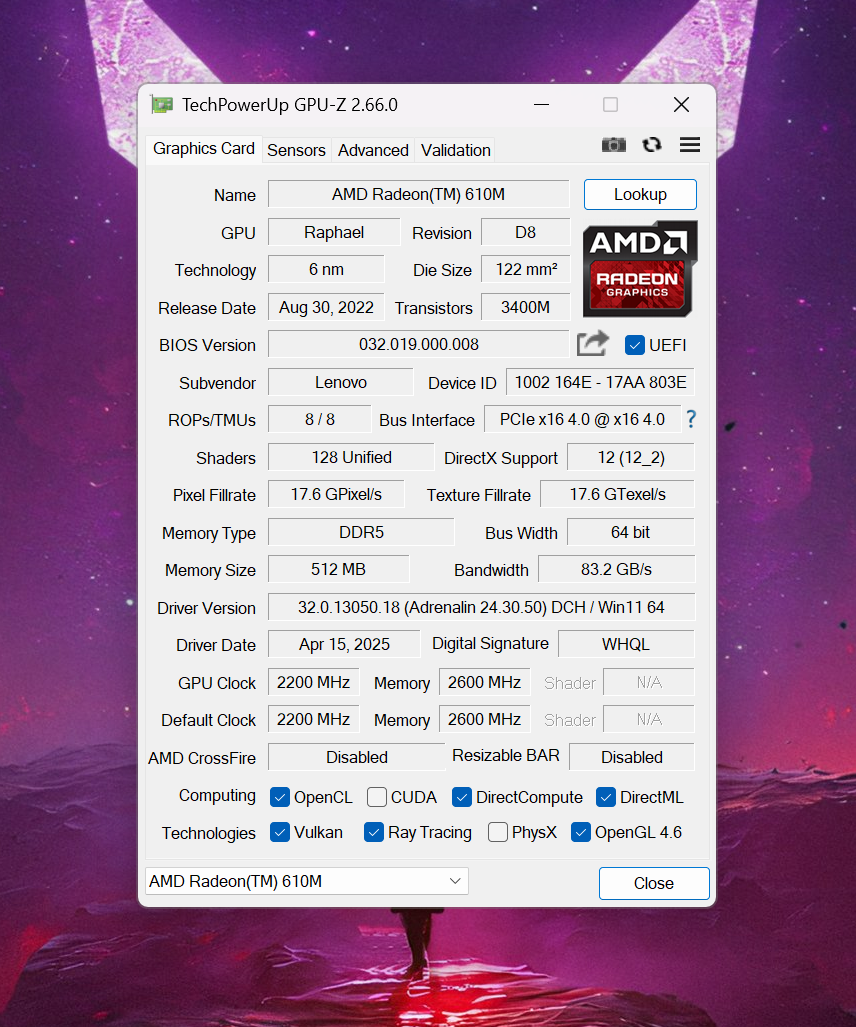Click the Pixel Fillrate field 17.6 GPixel/s
The width and height of the screenshot is (856, 1027).
click(336, 495)
